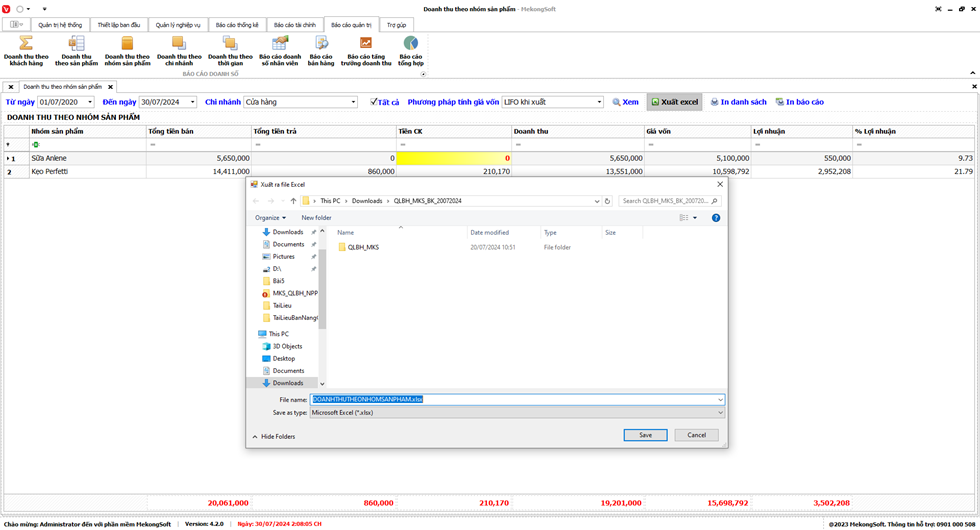Toggle the Tất cả checkbox
The height and width of the screenshot is (530, 980).
point(374,102)
